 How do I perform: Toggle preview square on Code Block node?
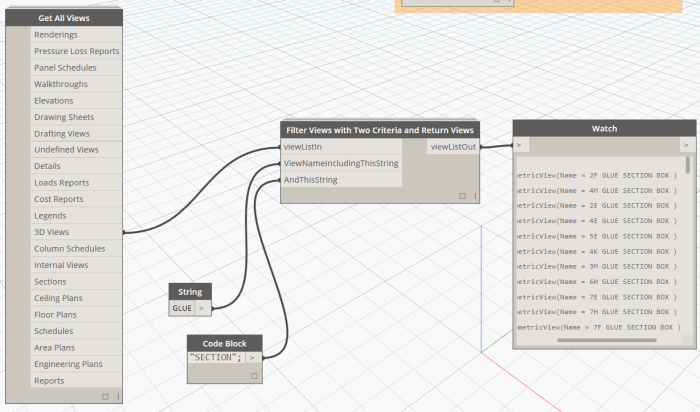point(254,377)
